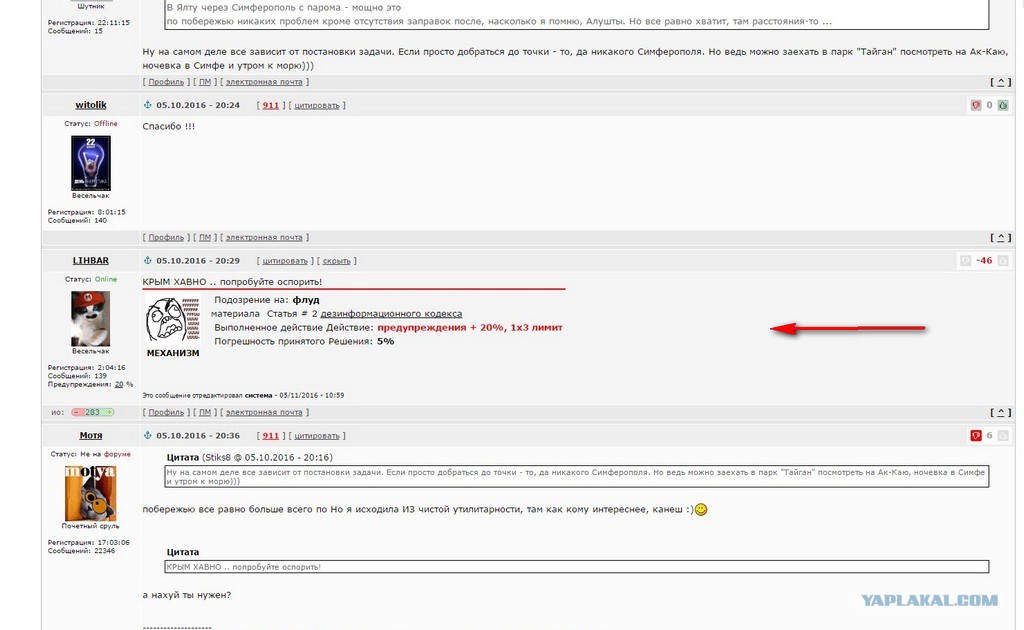Click электронная почта below LIHBAR's post
The height and width of the screenshot is (630, 1024).
coord(264,413)
